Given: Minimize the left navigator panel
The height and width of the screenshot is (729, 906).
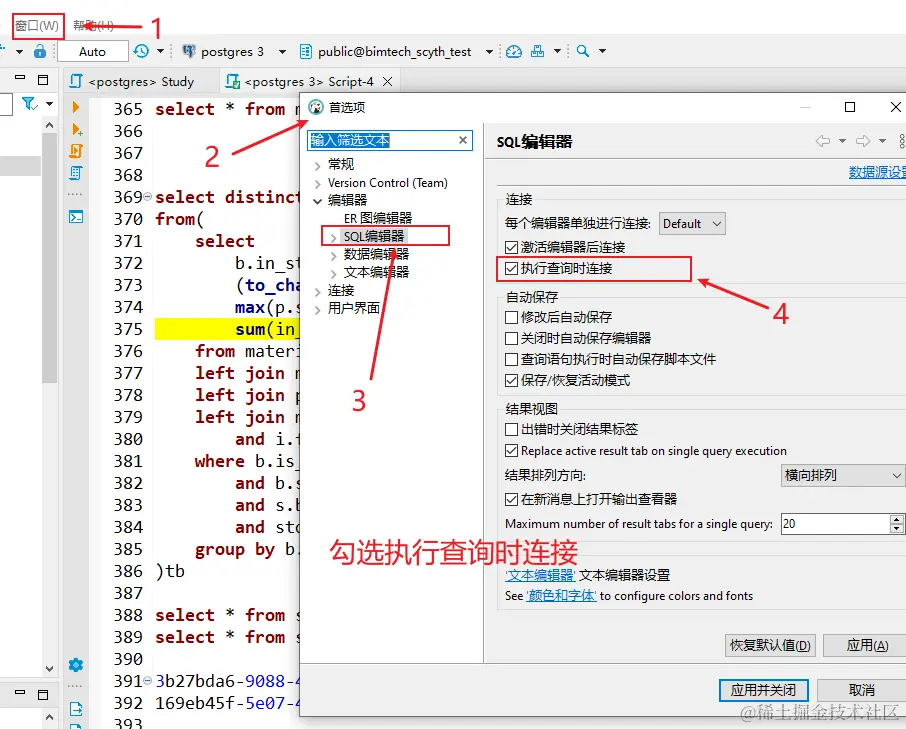Looking at the screenshot, I should tap(20, 77).
